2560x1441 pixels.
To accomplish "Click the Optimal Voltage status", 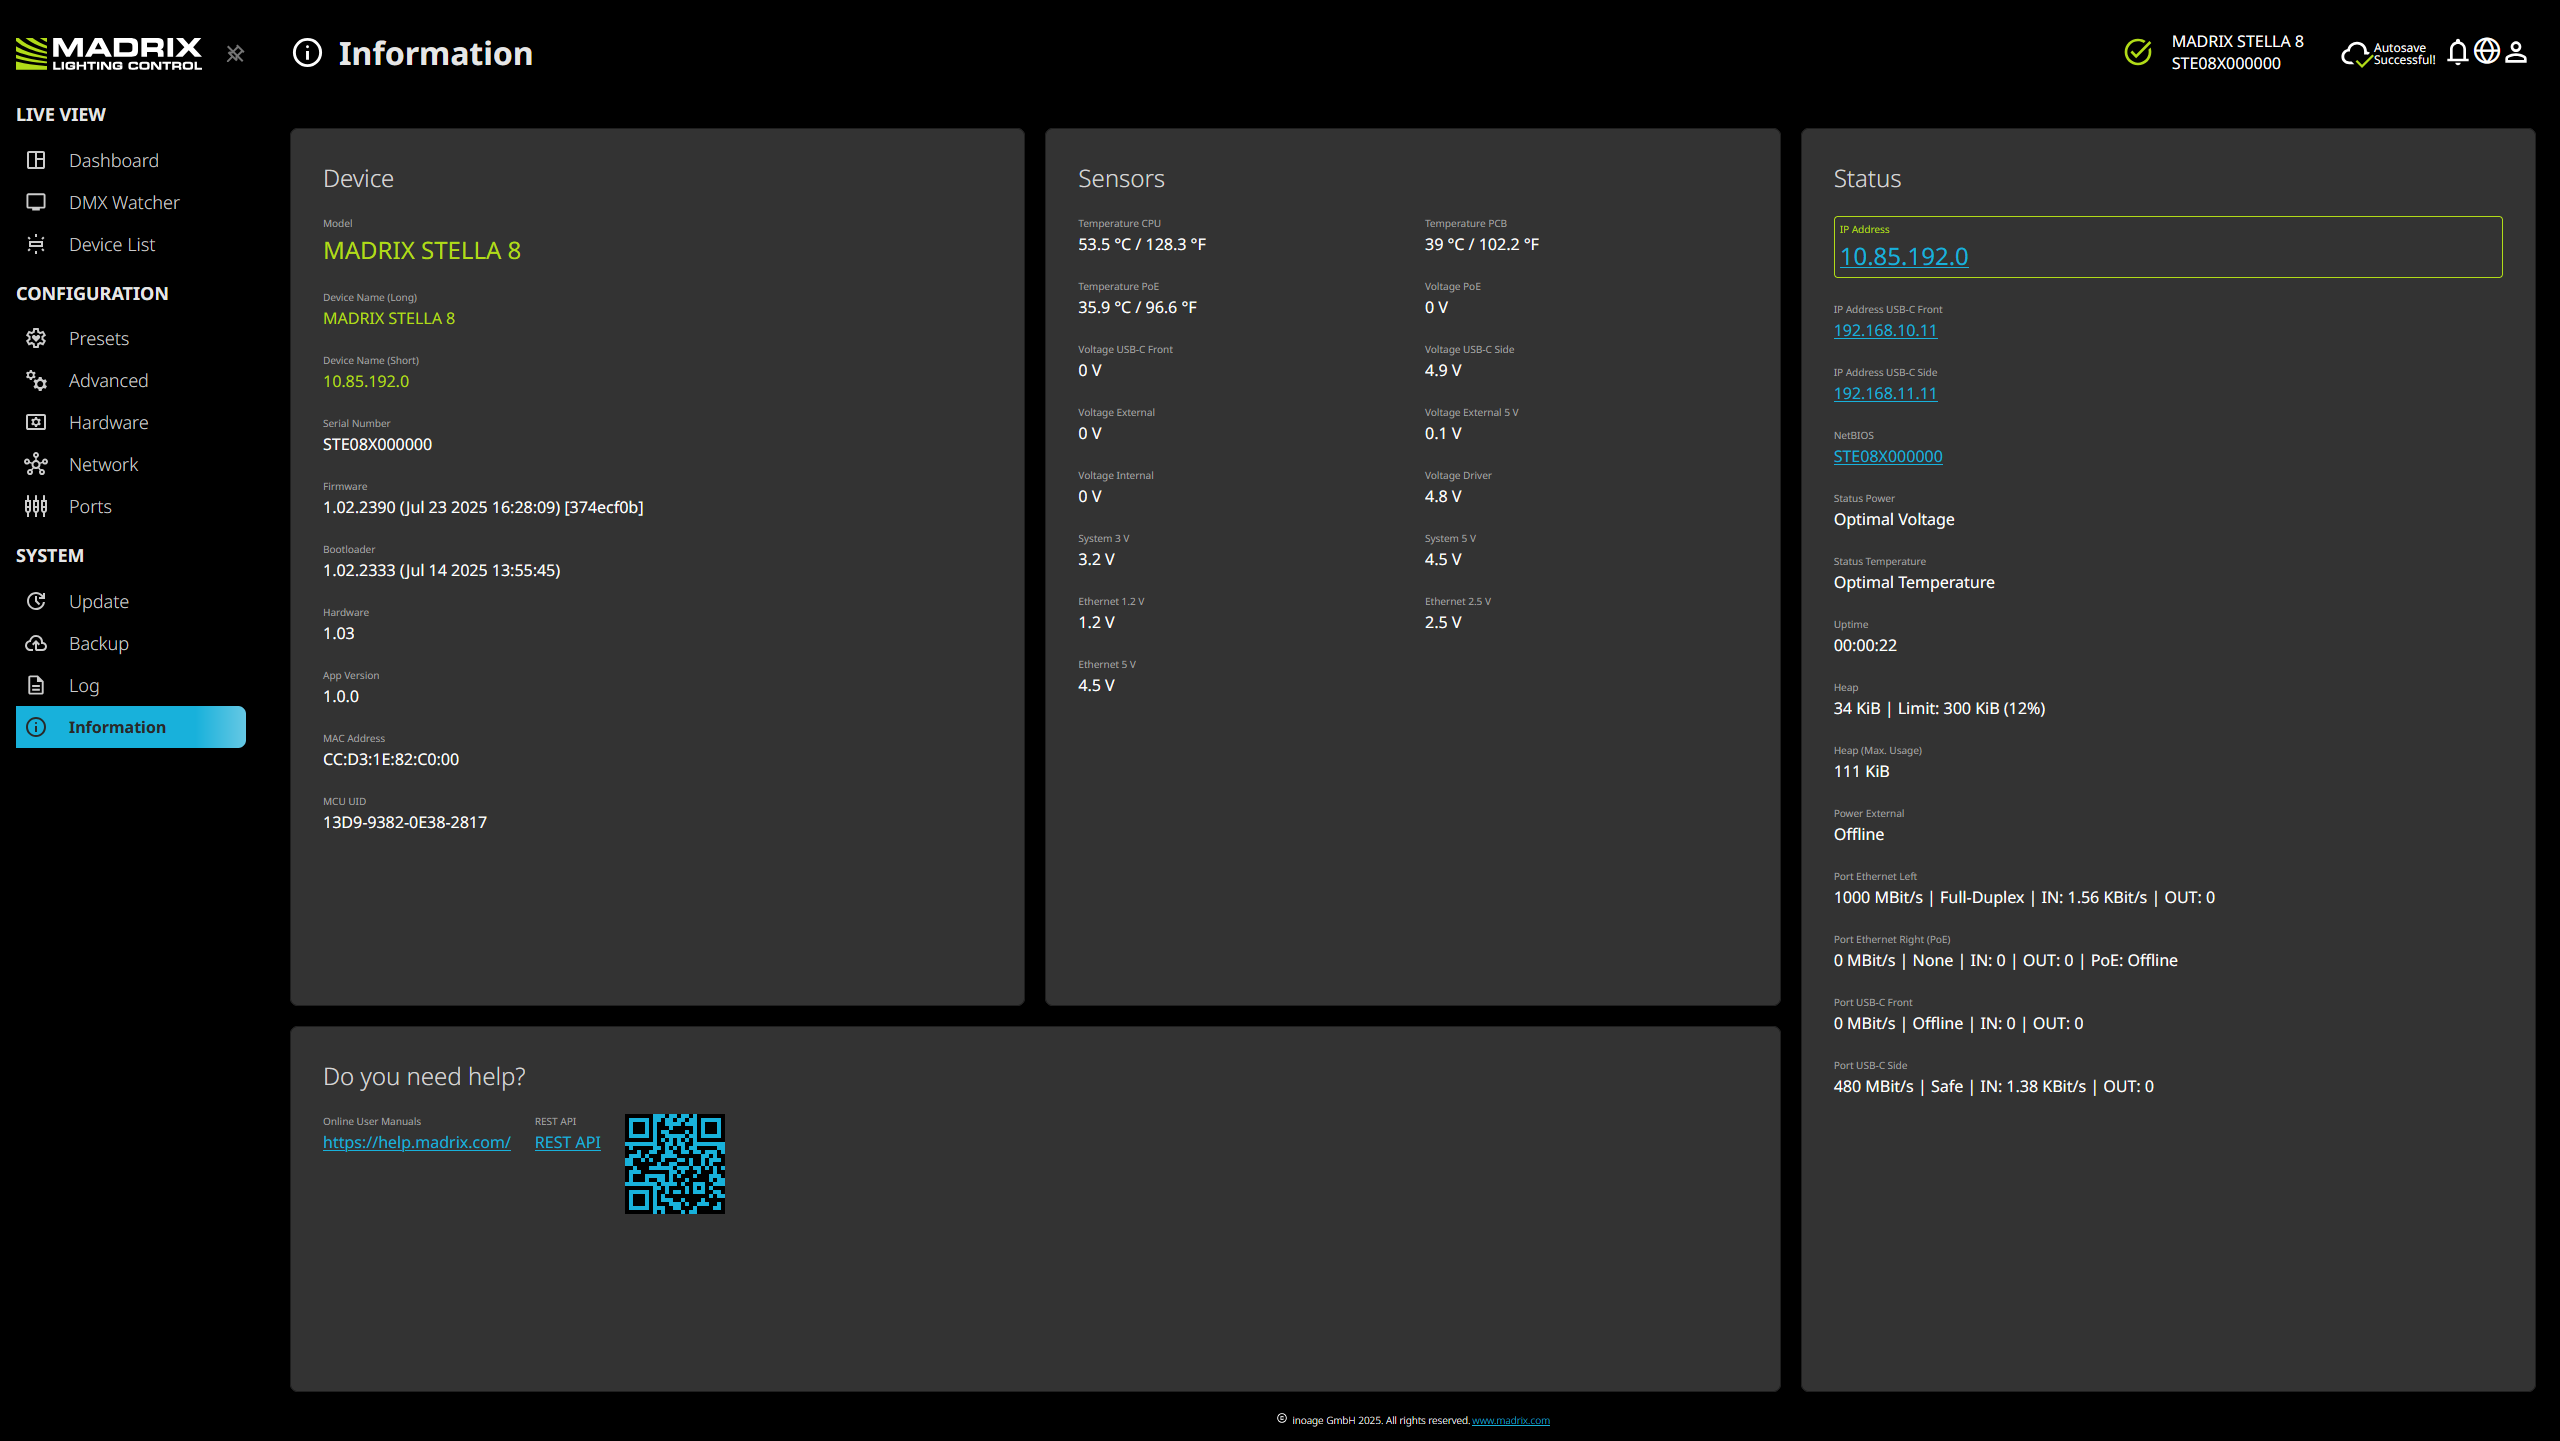I will 1893,519.
